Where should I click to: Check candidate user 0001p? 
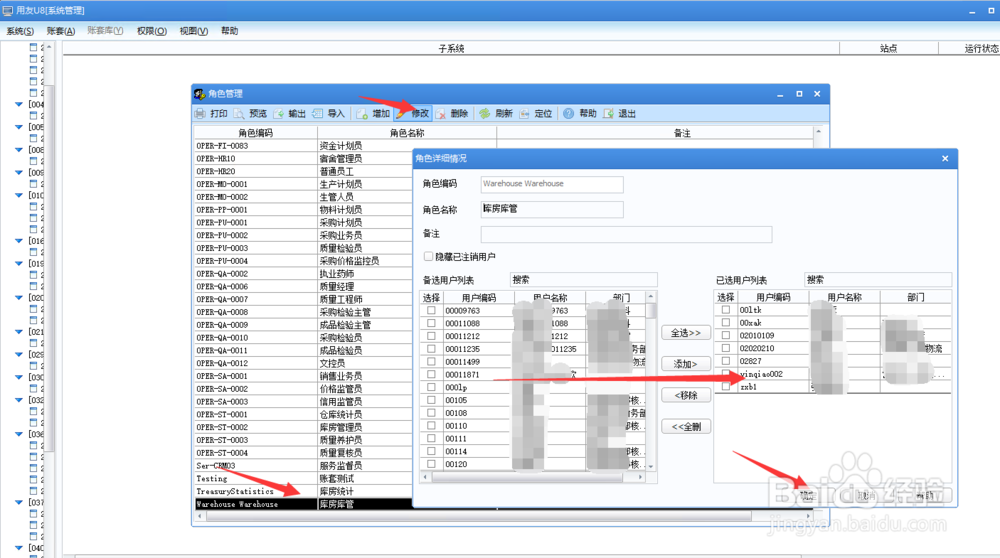[431, 387]
